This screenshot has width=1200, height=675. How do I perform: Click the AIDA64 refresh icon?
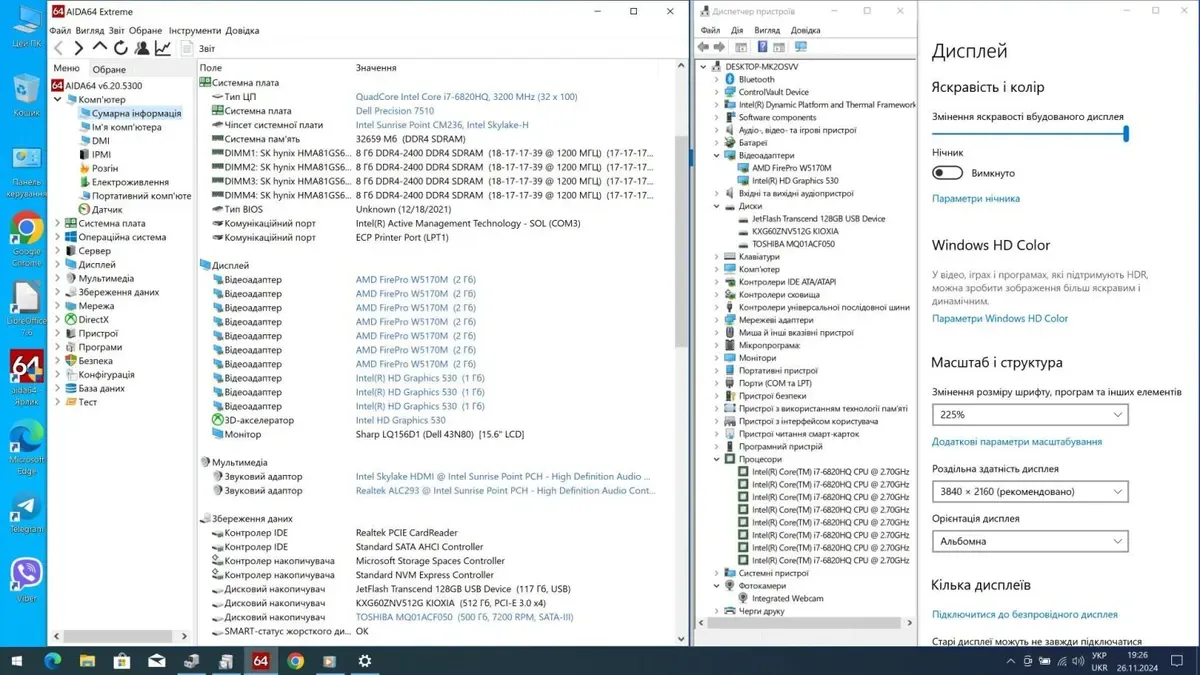tap(121, 48)
